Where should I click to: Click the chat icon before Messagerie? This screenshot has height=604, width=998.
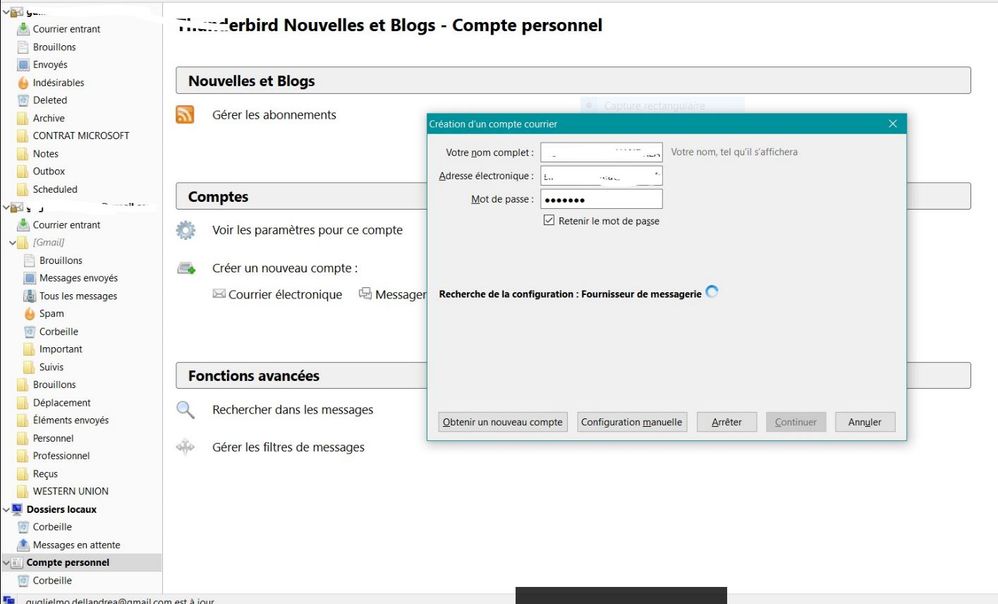coord(365,293)
